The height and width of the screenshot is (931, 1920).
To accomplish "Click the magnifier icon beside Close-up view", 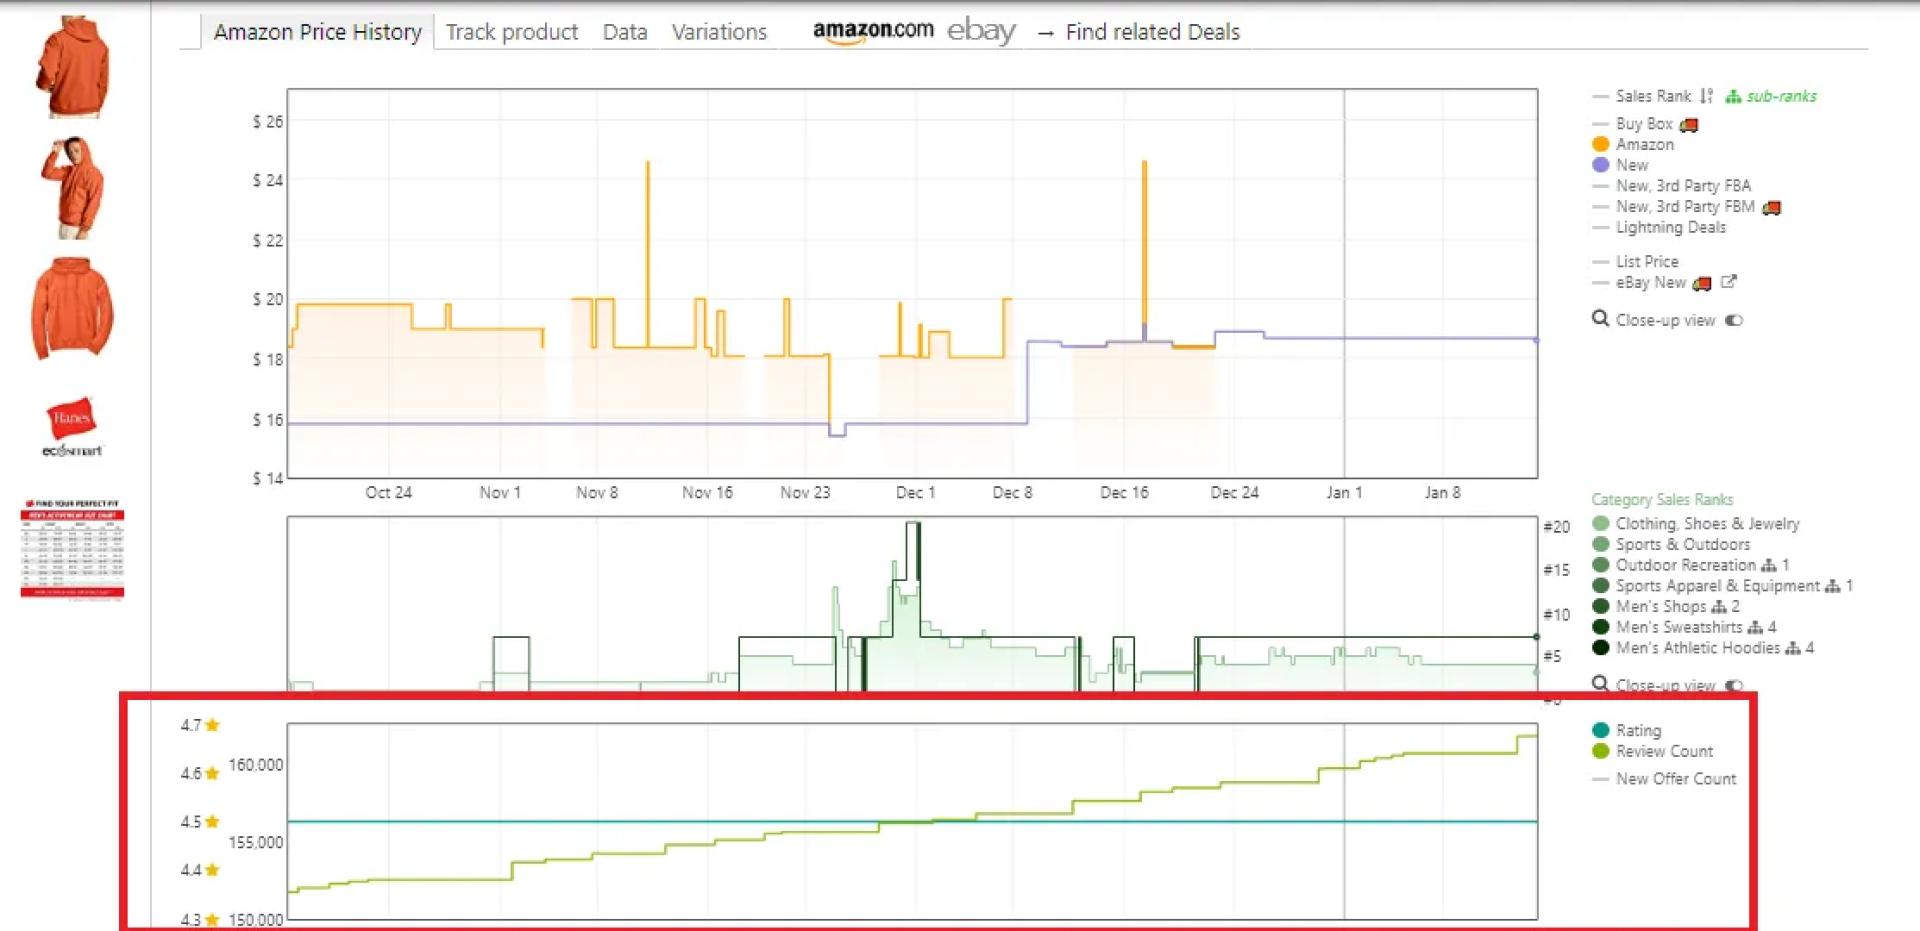I will point(1600,319).
